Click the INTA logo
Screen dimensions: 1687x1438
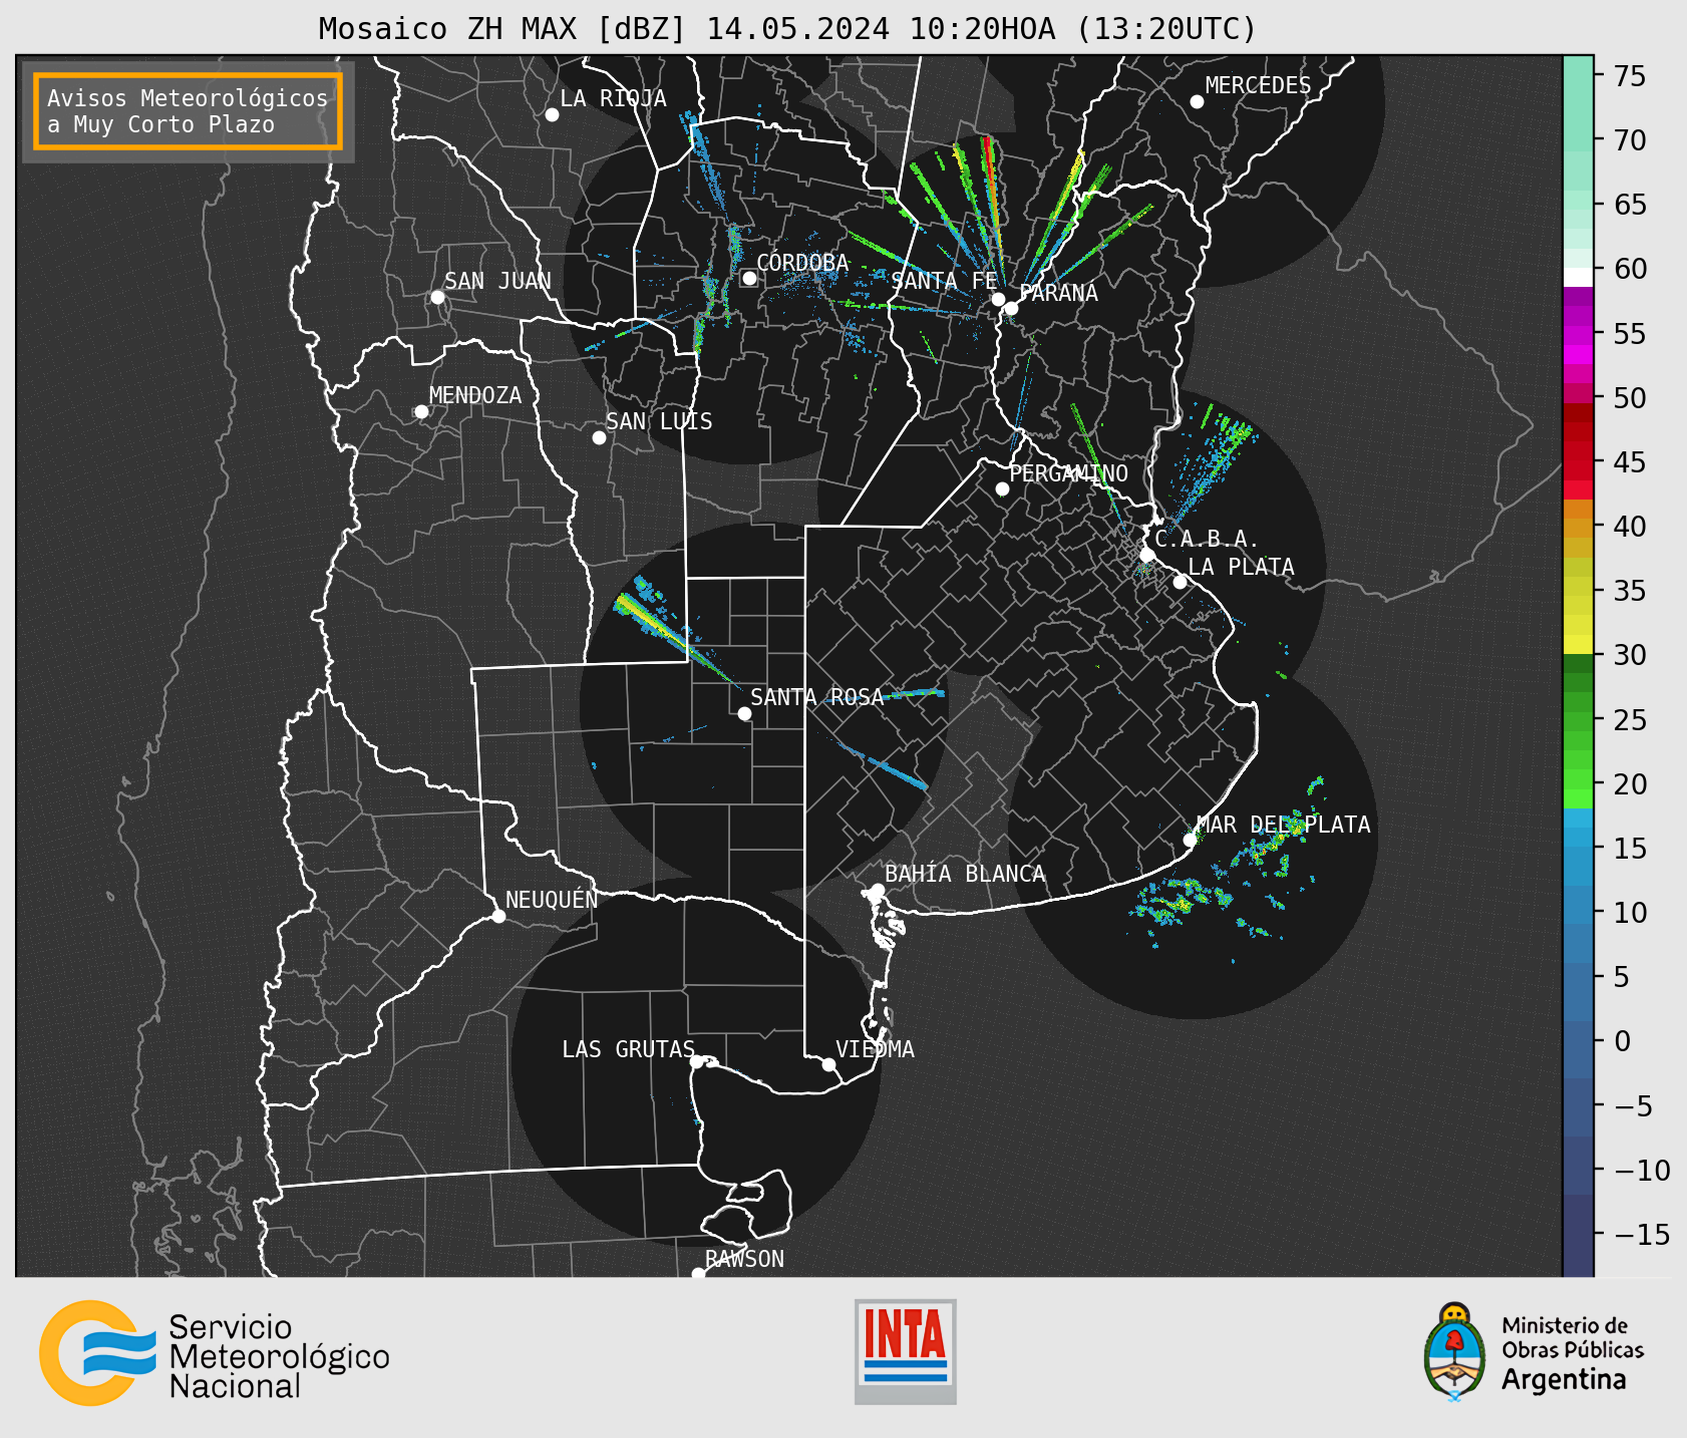point(905,1351)
